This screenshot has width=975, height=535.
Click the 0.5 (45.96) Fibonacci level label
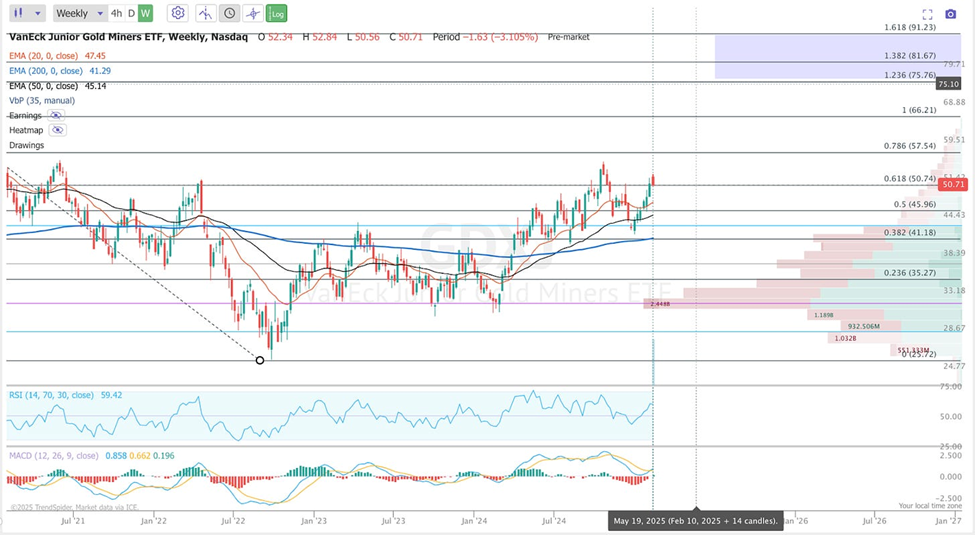915,204
